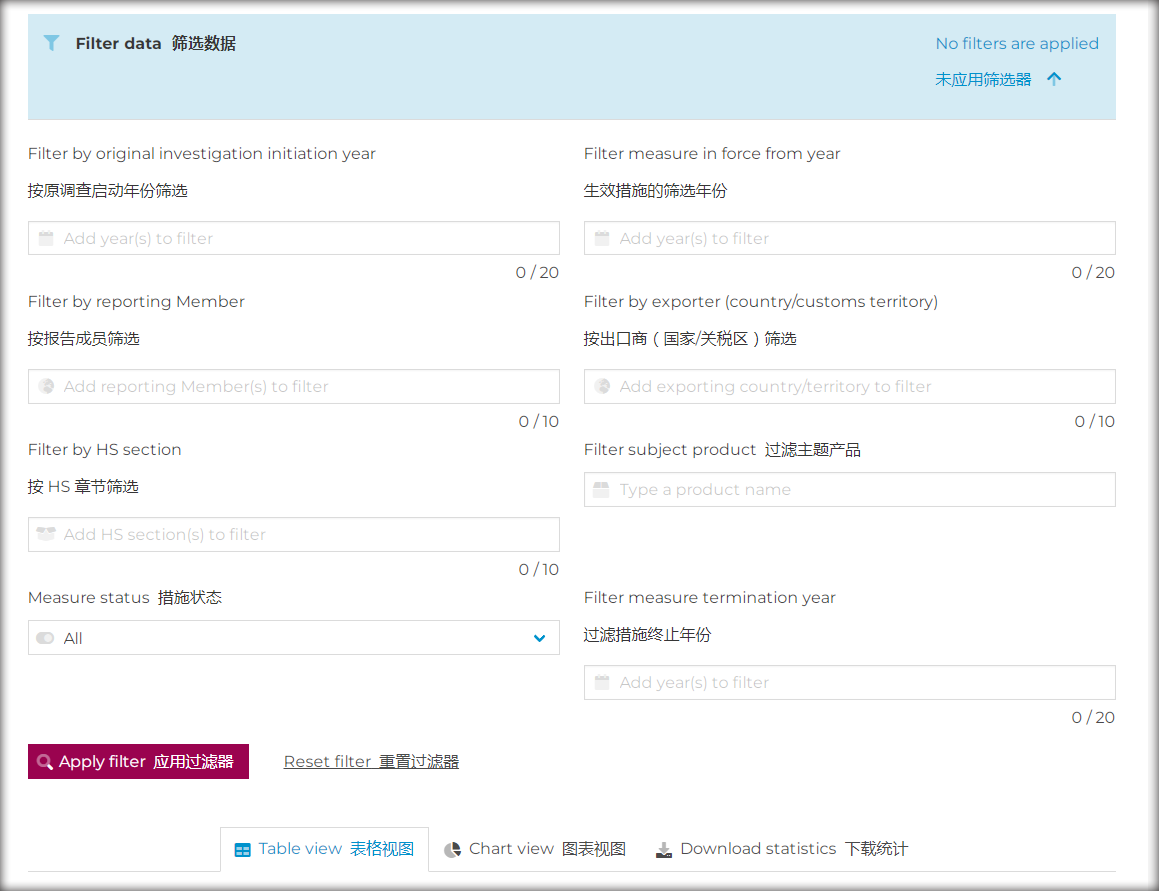
Task: Switch to the Chart view tab
Action: coord(535,849)
